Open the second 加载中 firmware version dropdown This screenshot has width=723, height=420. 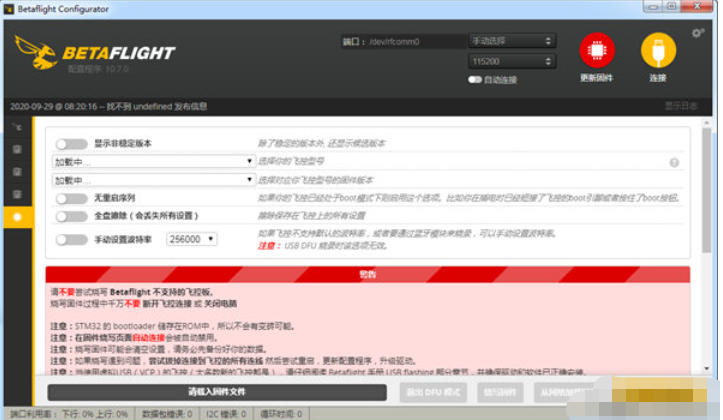click(153, 180)
